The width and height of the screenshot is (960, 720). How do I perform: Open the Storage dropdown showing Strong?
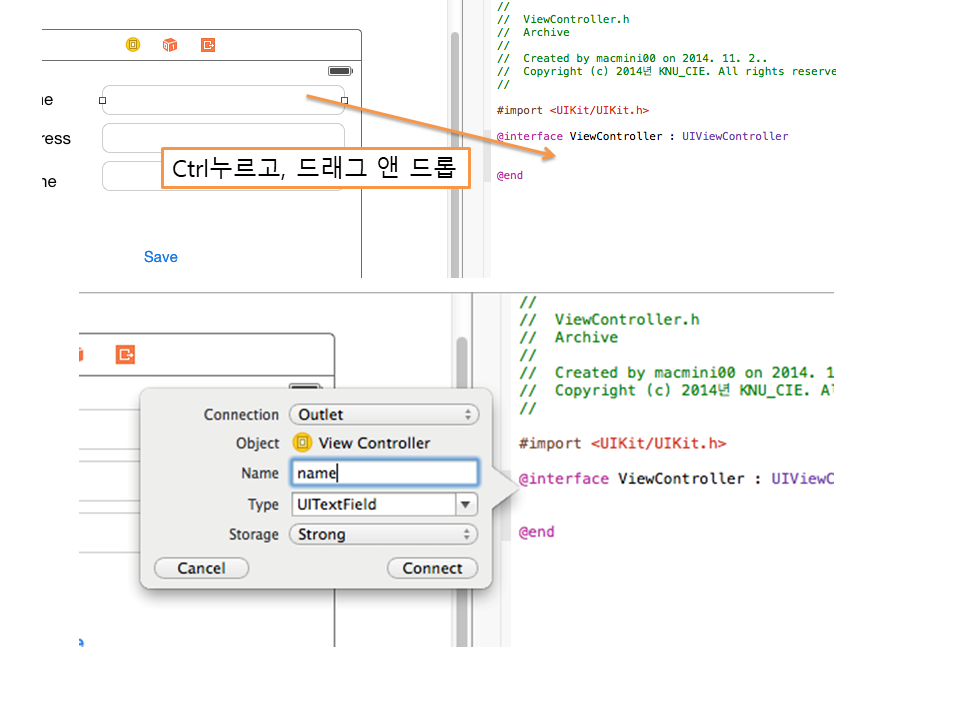point(383,535)
